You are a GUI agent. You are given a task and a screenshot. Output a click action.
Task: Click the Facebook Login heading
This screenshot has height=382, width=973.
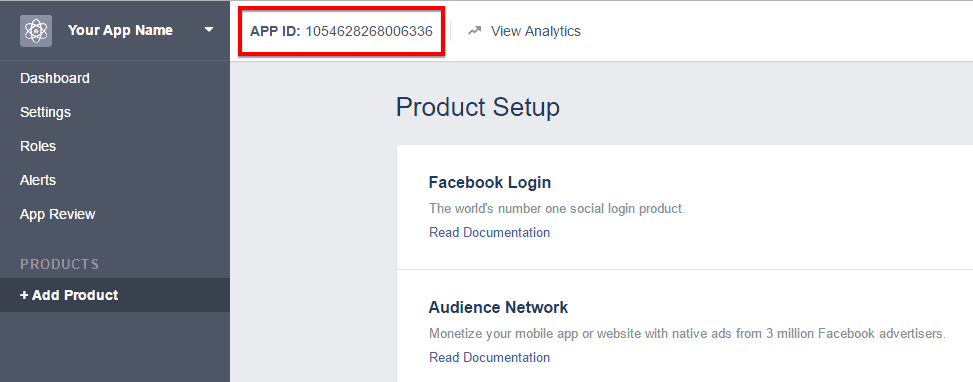tap(490, 182)
